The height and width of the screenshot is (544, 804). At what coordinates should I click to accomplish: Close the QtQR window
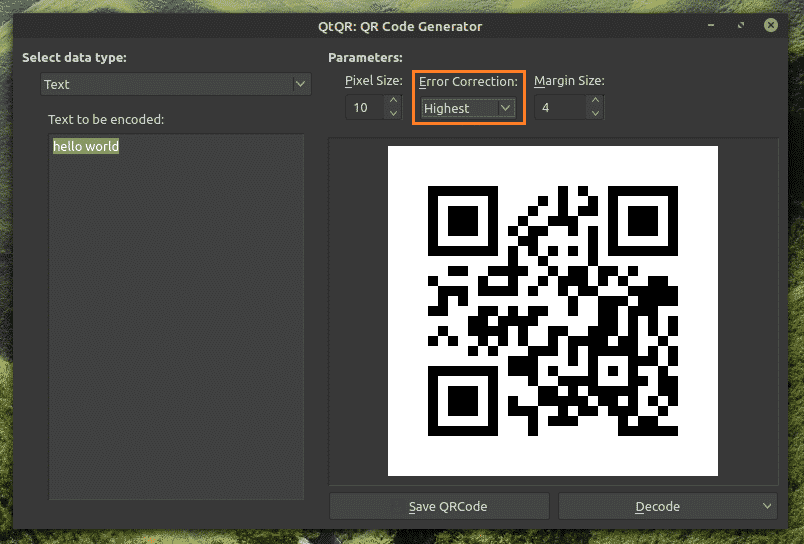[x=771, y=25]
